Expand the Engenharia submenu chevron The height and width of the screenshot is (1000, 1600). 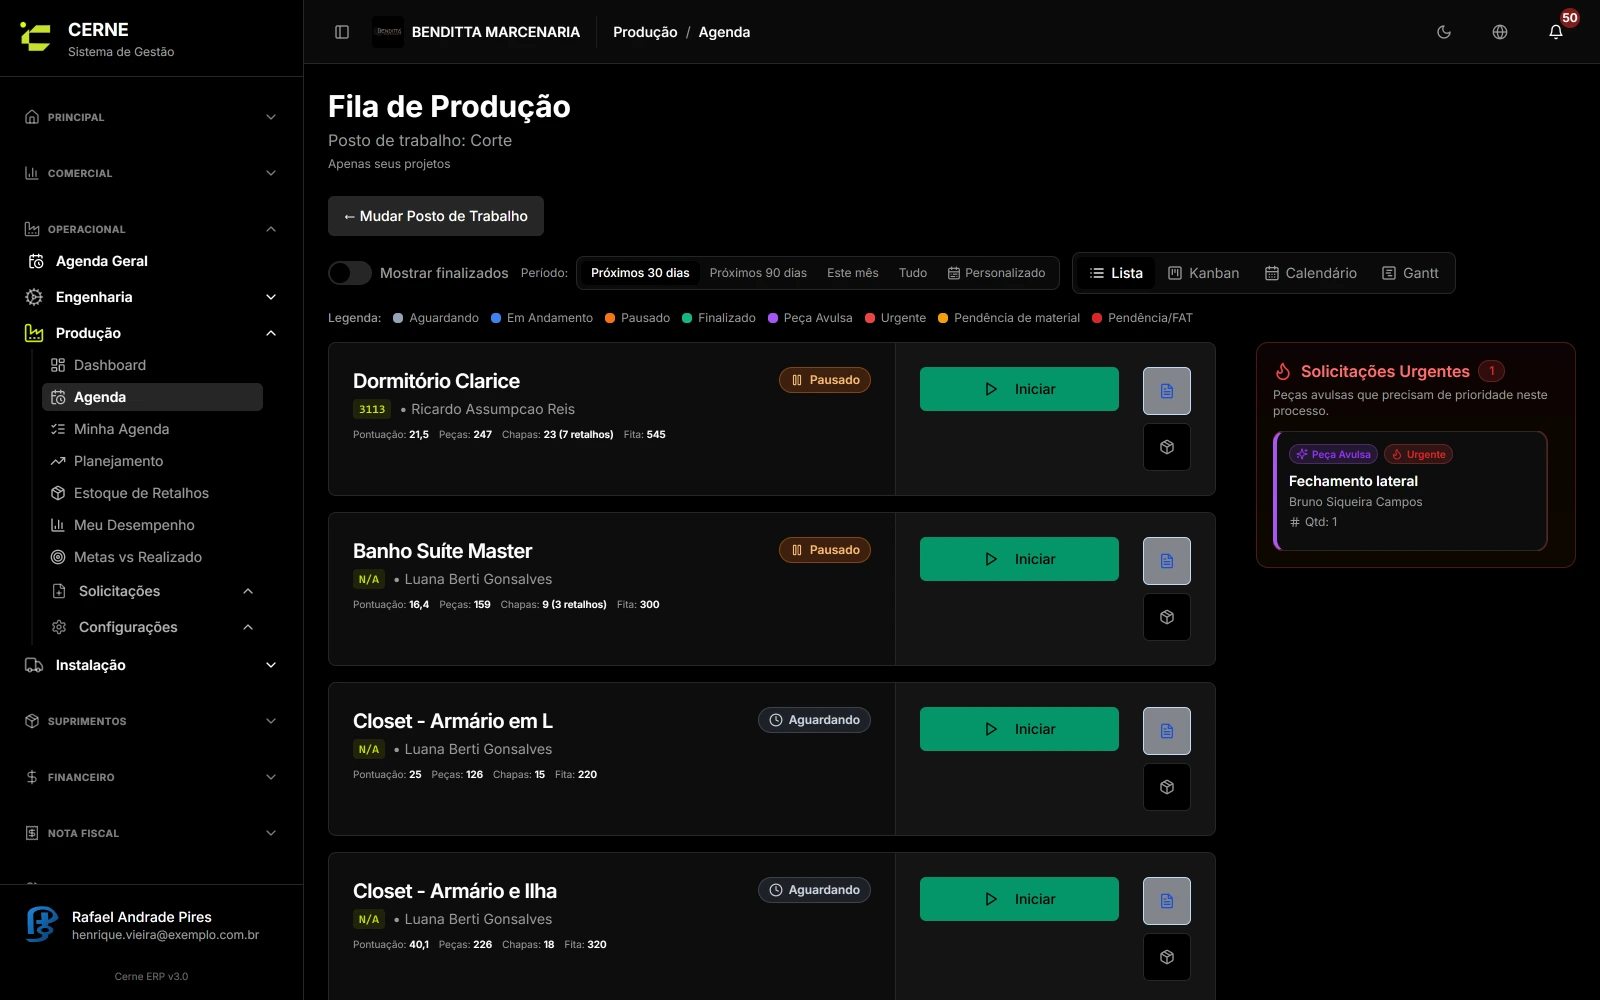(x=271, y=297)
